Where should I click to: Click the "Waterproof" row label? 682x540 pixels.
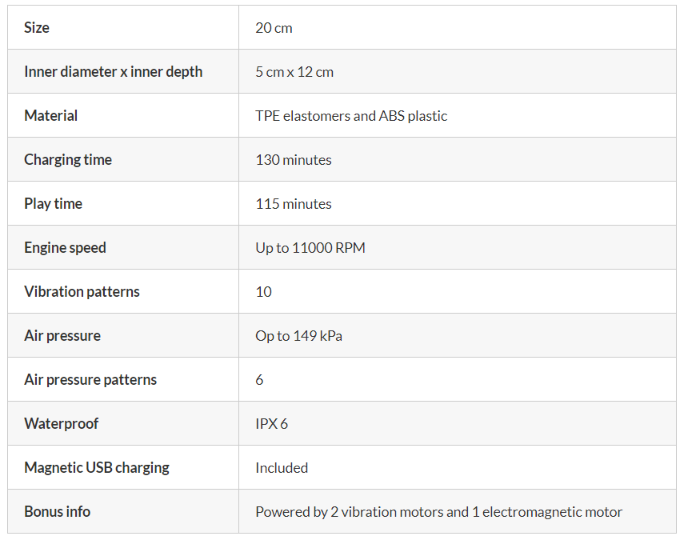tap(61, 424)
